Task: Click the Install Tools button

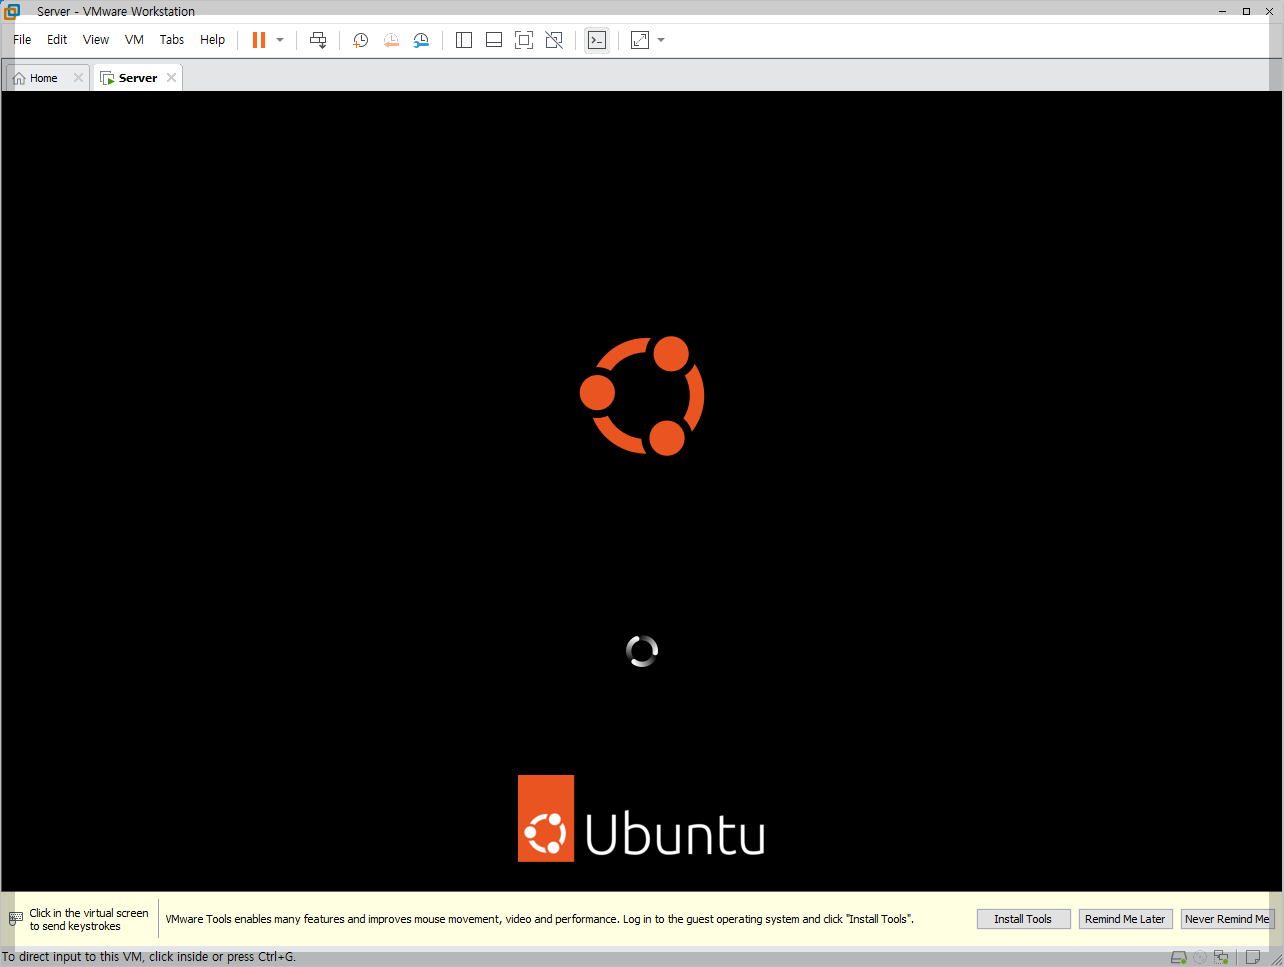Action: point(1023,919)
